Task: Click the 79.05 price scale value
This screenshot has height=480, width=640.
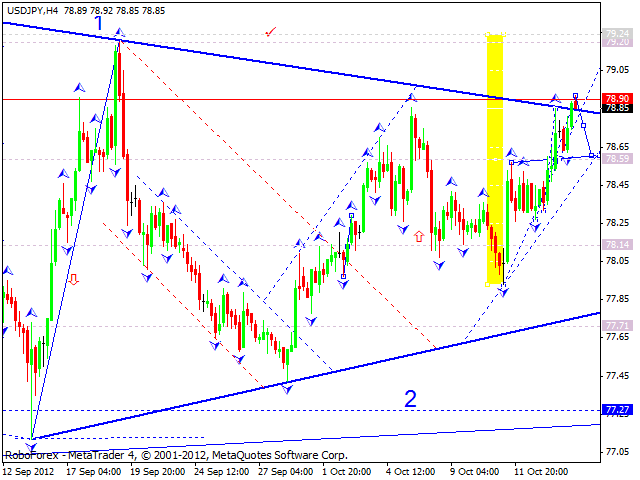Action: [x=618, y=70]
